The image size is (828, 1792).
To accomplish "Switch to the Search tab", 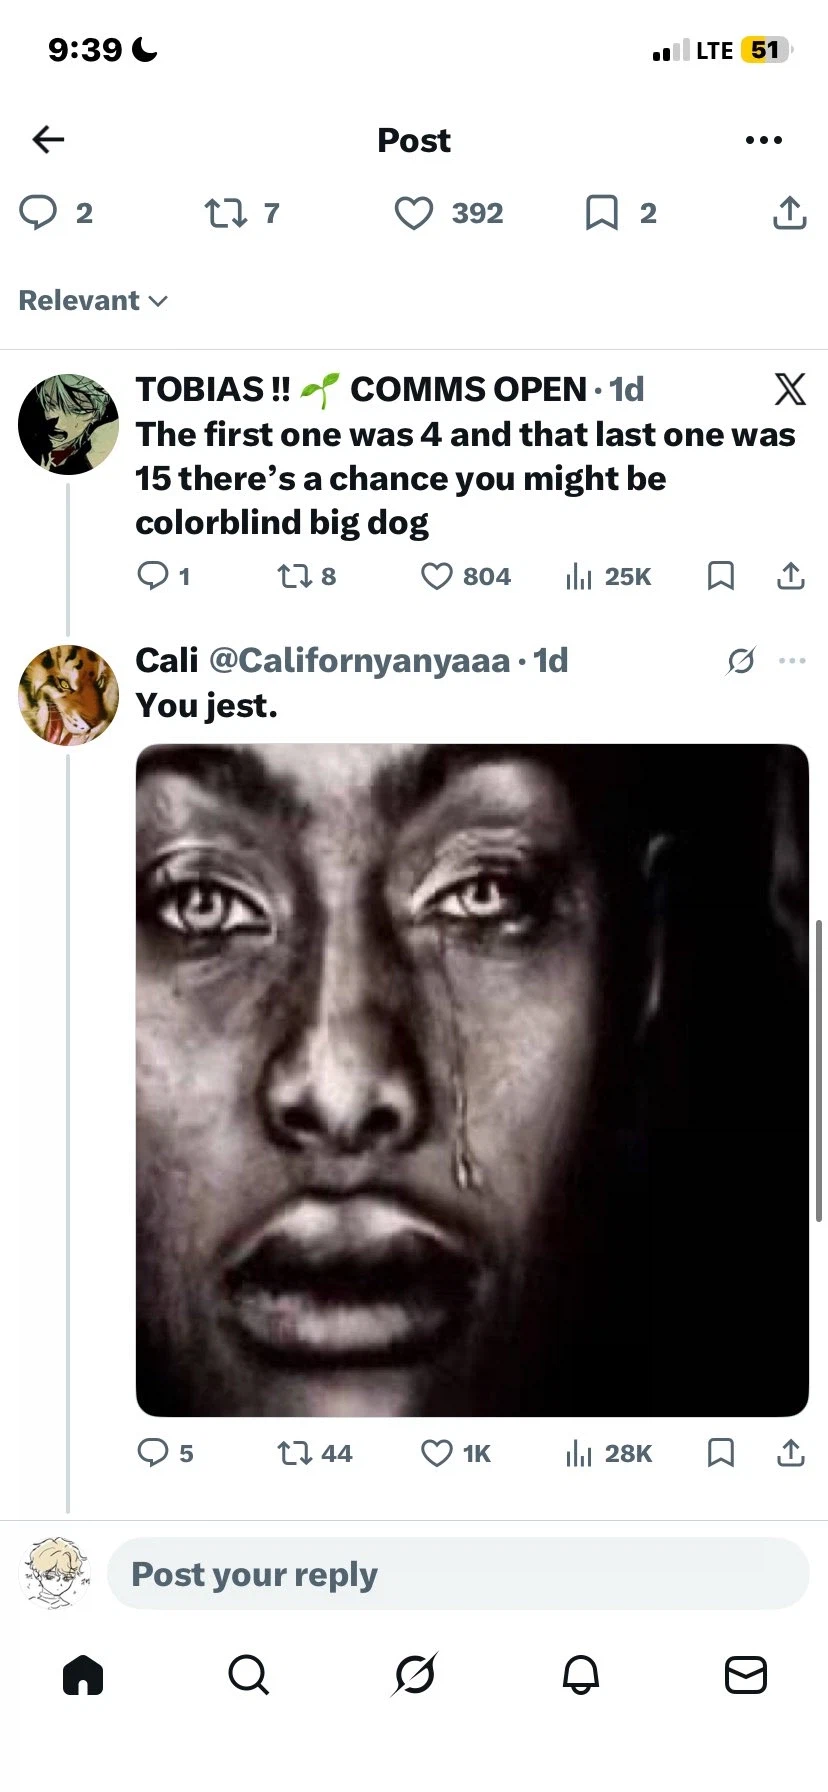I will pyautogui.click(x=248, y=1674).
